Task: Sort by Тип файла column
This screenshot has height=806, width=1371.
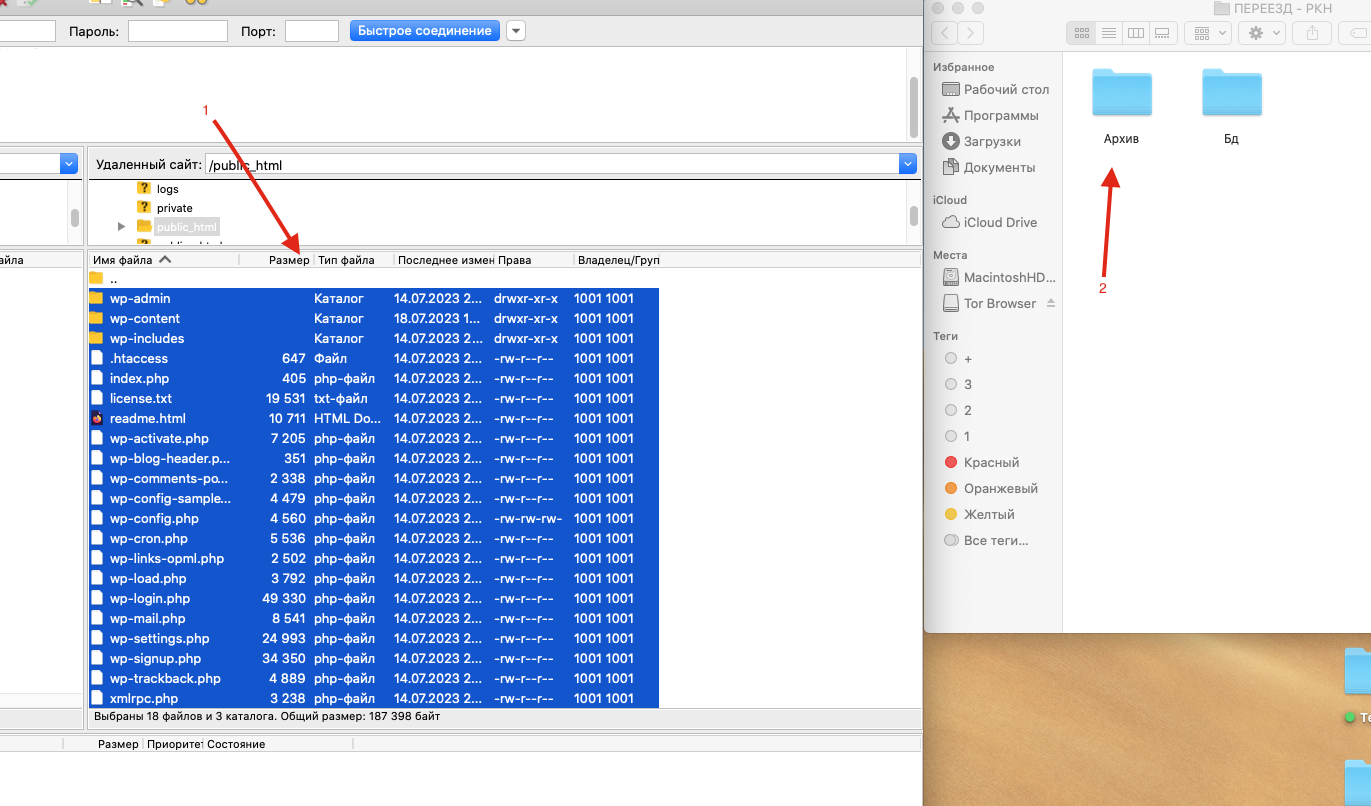Action: tap(354, 260)
